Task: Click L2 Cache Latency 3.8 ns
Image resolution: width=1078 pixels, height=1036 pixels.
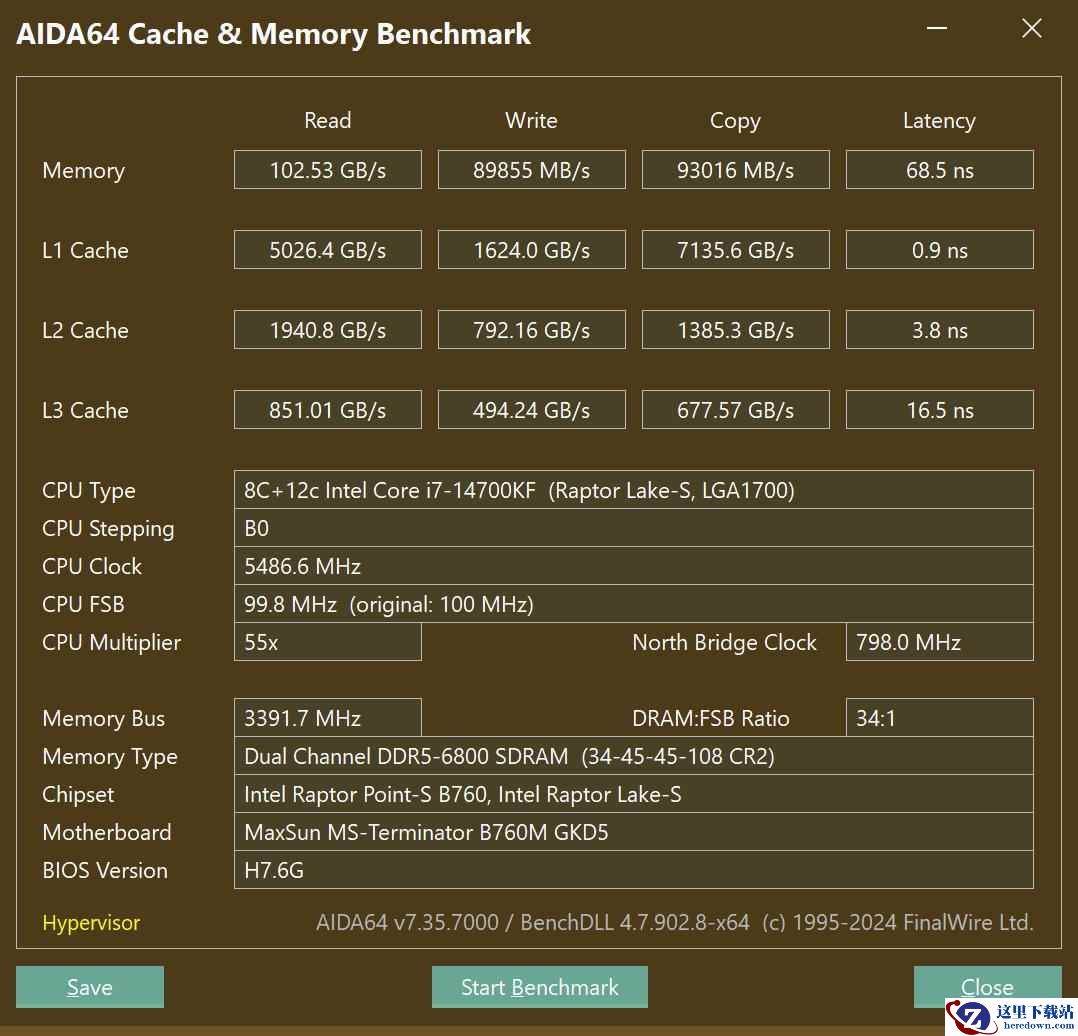Action: [939, 330]
